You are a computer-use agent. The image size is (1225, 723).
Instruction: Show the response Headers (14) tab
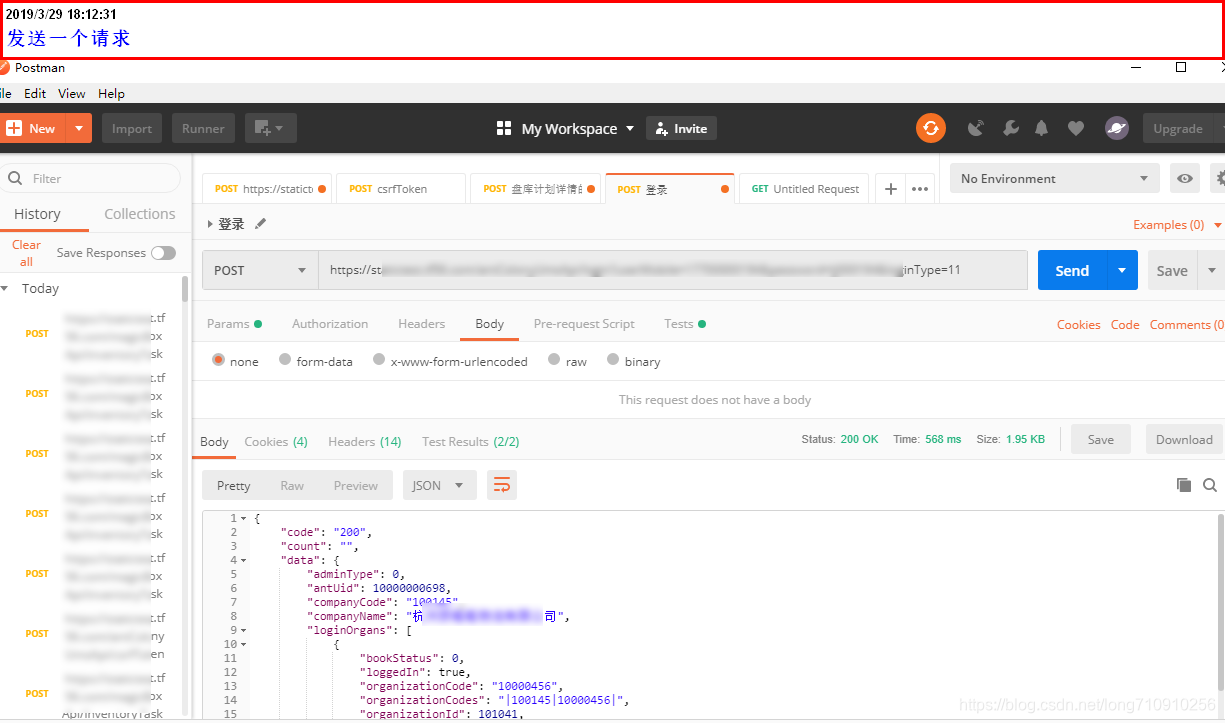(x=364, y=441)
